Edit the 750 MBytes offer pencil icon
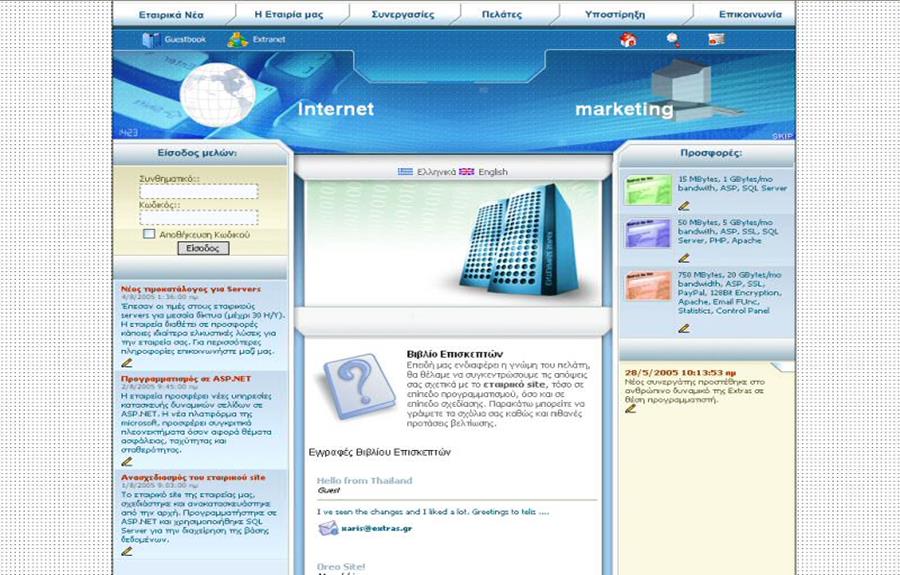Screen dimensions: 900x575 [x=684, y=329]
